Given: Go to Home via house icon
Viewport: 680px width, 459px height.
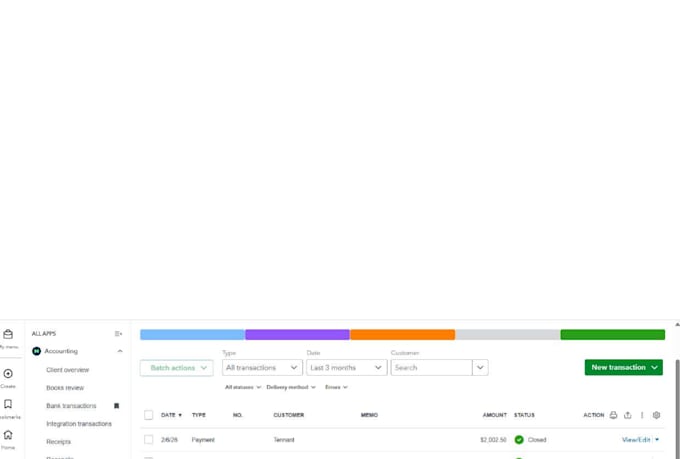Looking at the screenshot, I should [8, 435].
